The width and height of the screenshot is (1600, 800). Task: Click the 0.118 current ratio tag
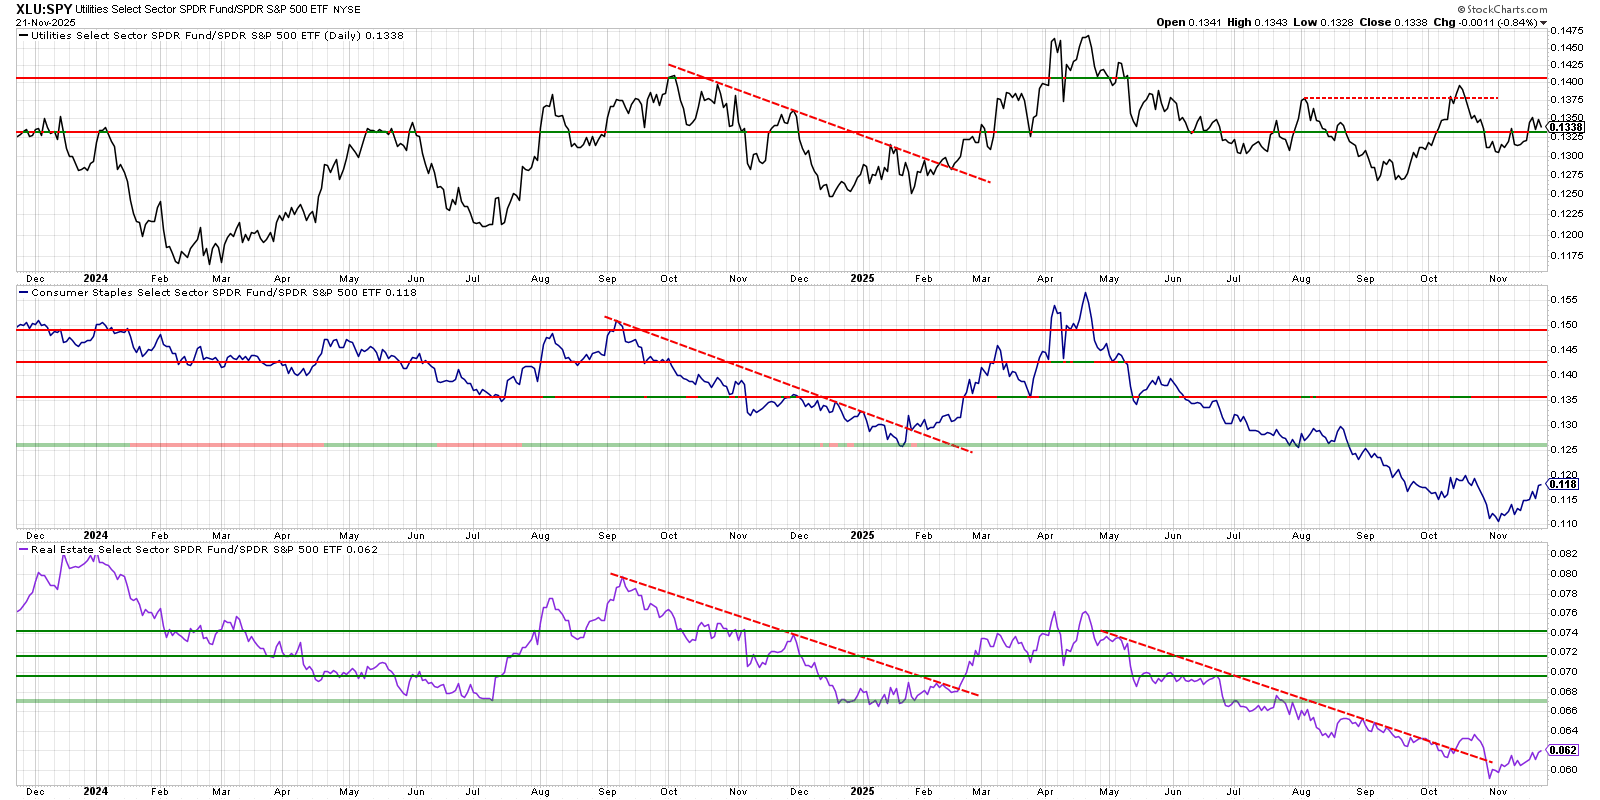click(x=1563, y=484)
